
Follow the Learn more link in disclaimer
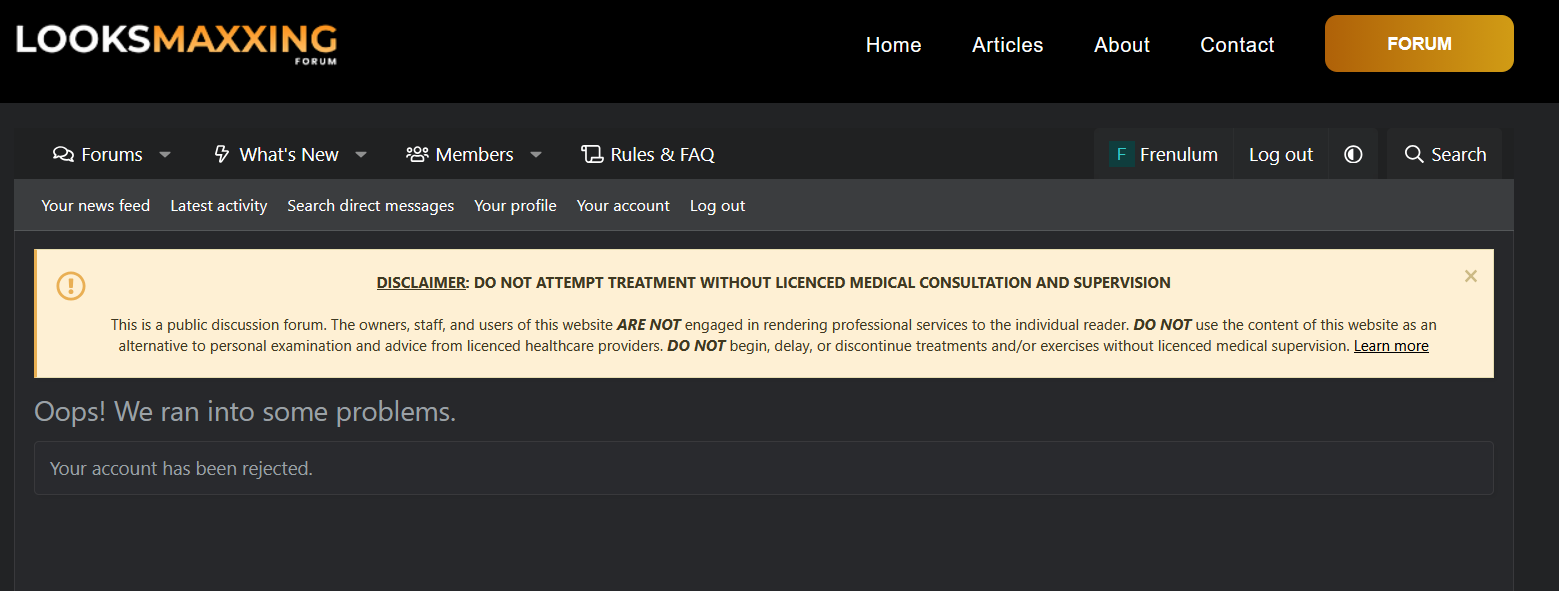pyautogui.click(x=1390, y=346)
